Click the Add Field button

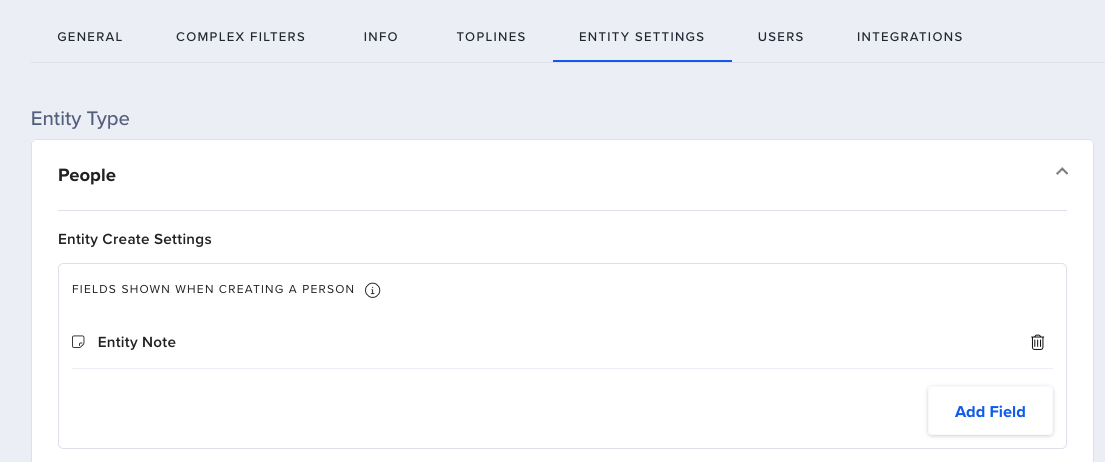coord(990,411)
